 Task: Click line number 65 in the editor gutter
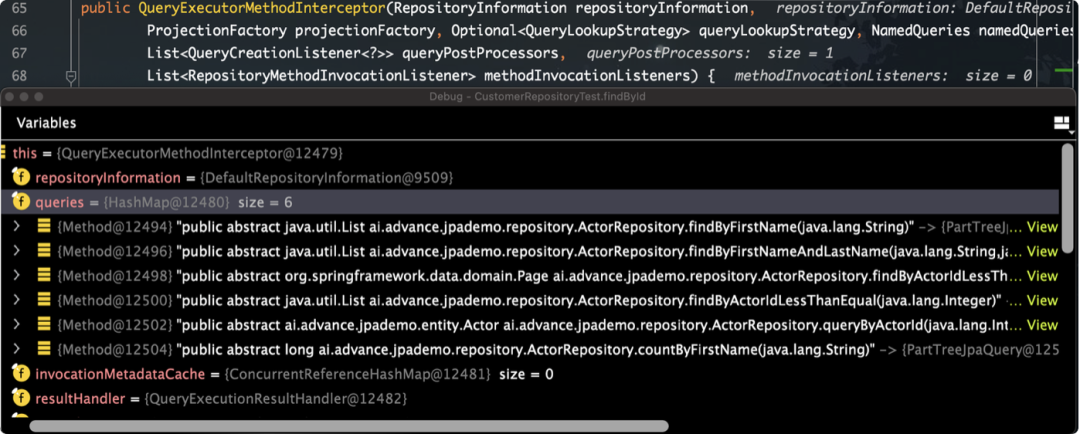click(x=19, y=10)
